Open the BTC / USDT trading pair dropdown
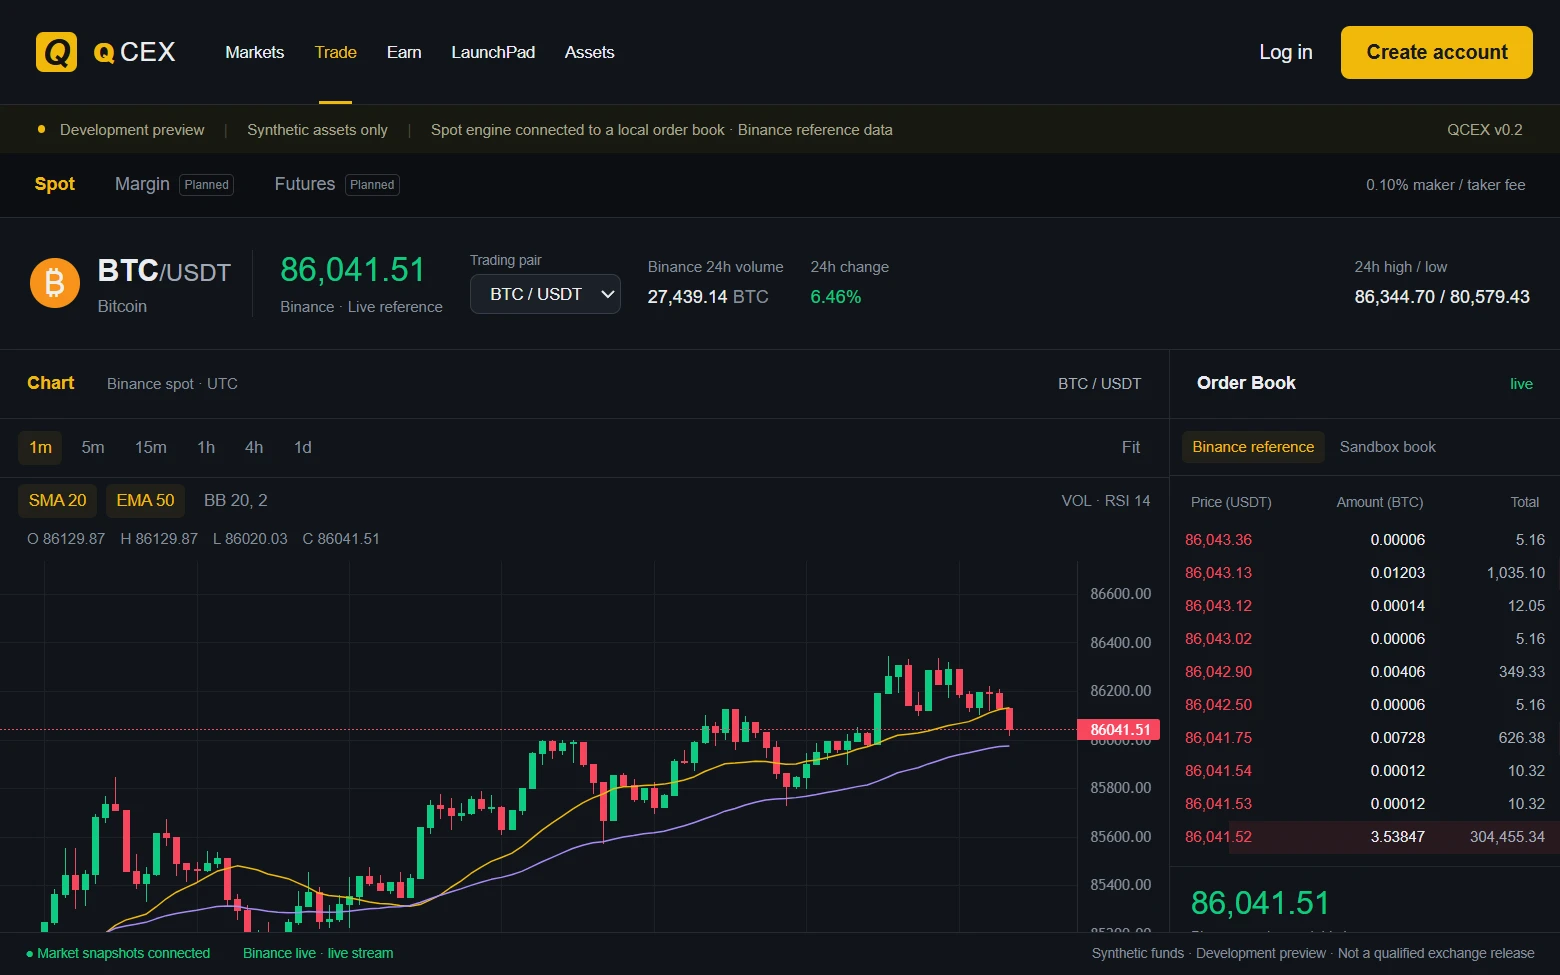 (x=545, y=294)
